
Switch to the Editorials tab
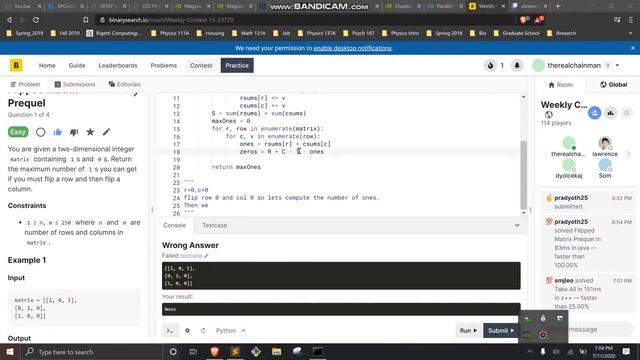tap(124, 84)
